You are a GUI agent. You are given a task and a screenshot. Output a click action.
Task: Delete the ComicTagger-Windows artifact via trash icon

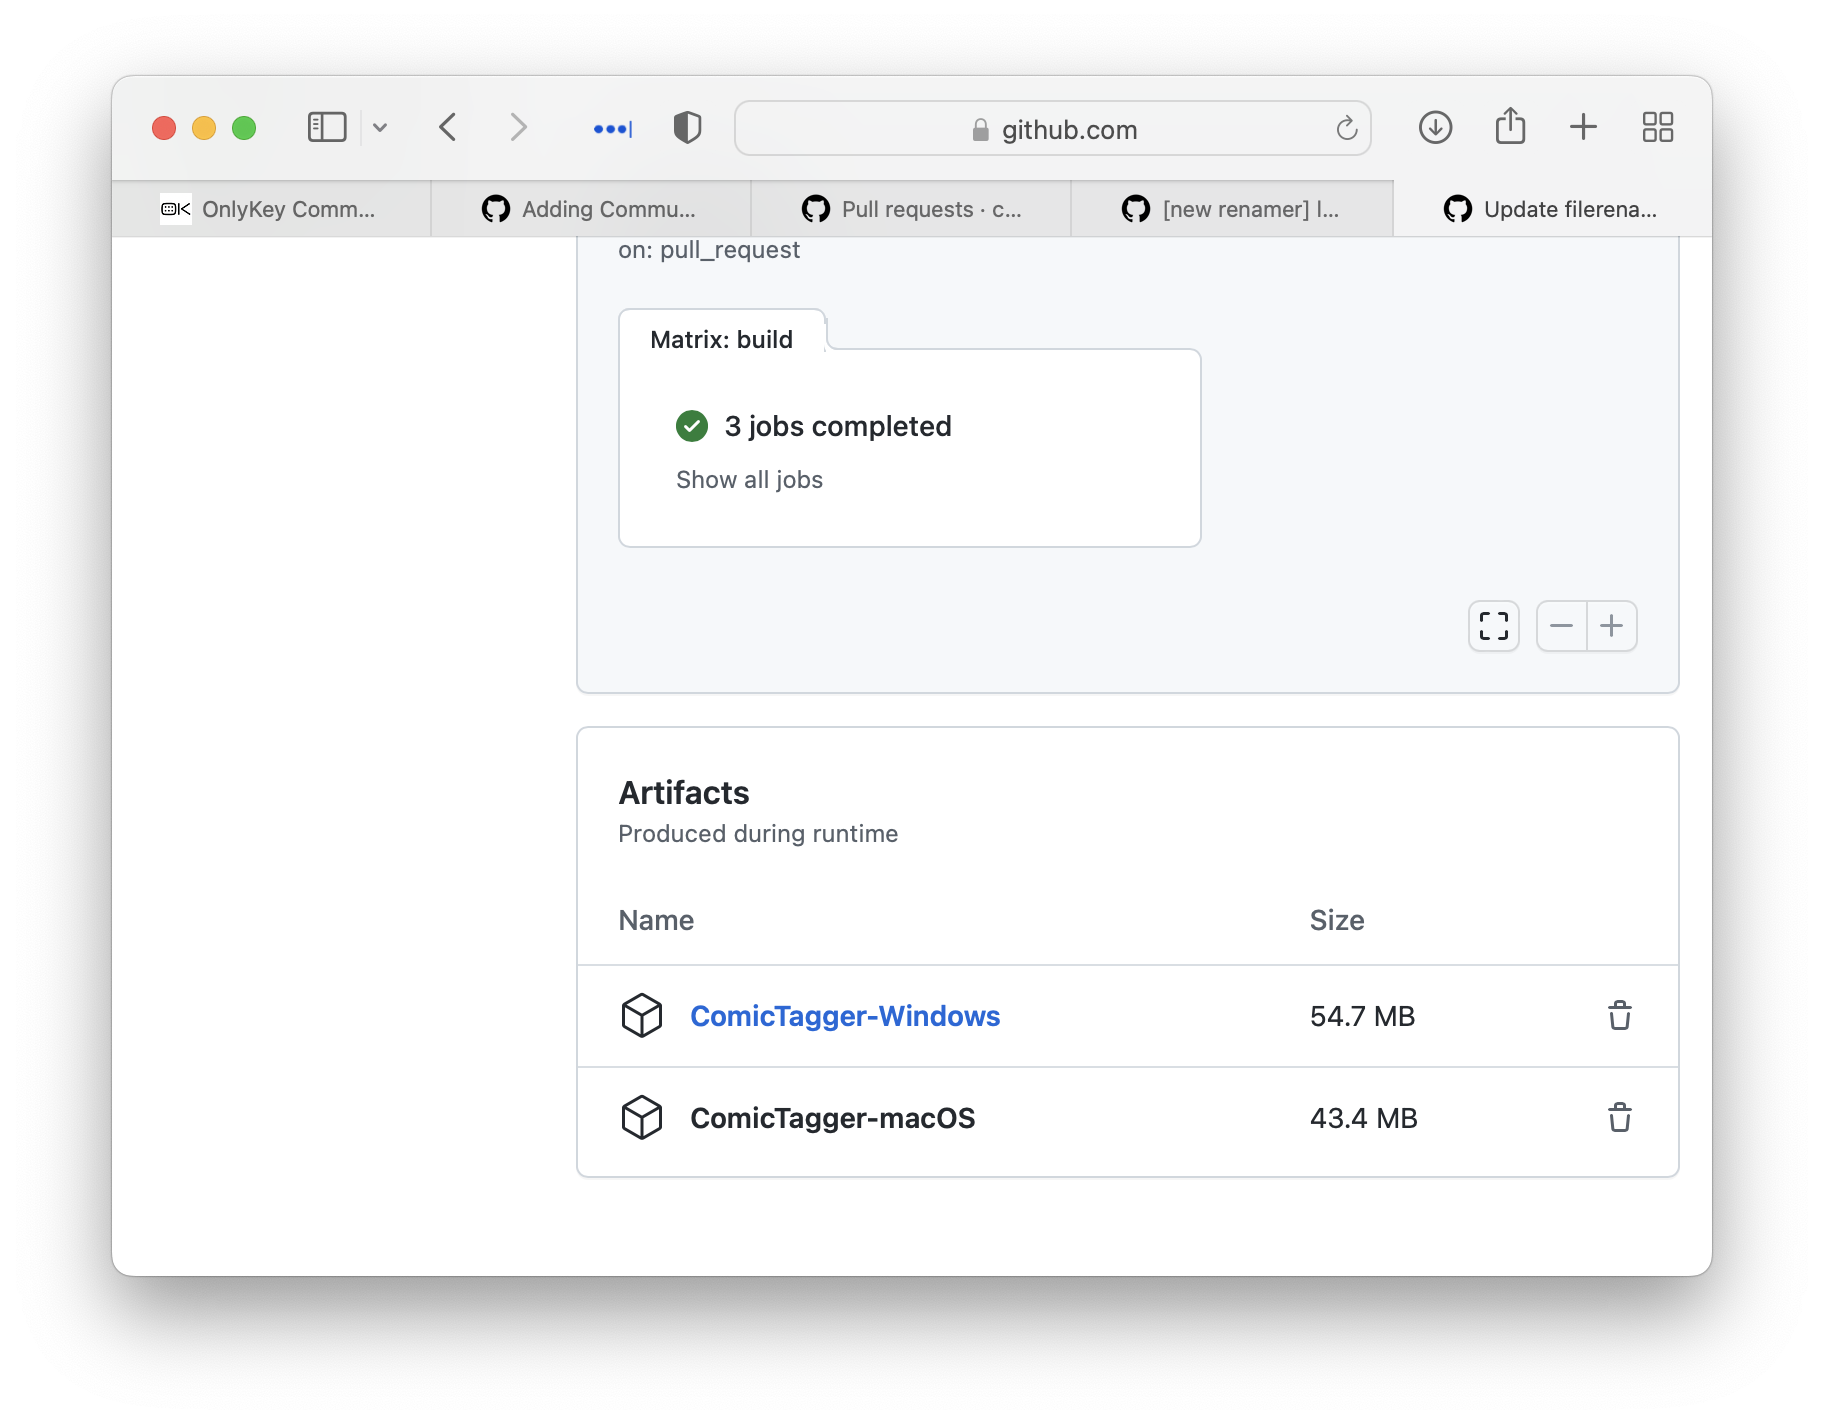point(1620,1016)
